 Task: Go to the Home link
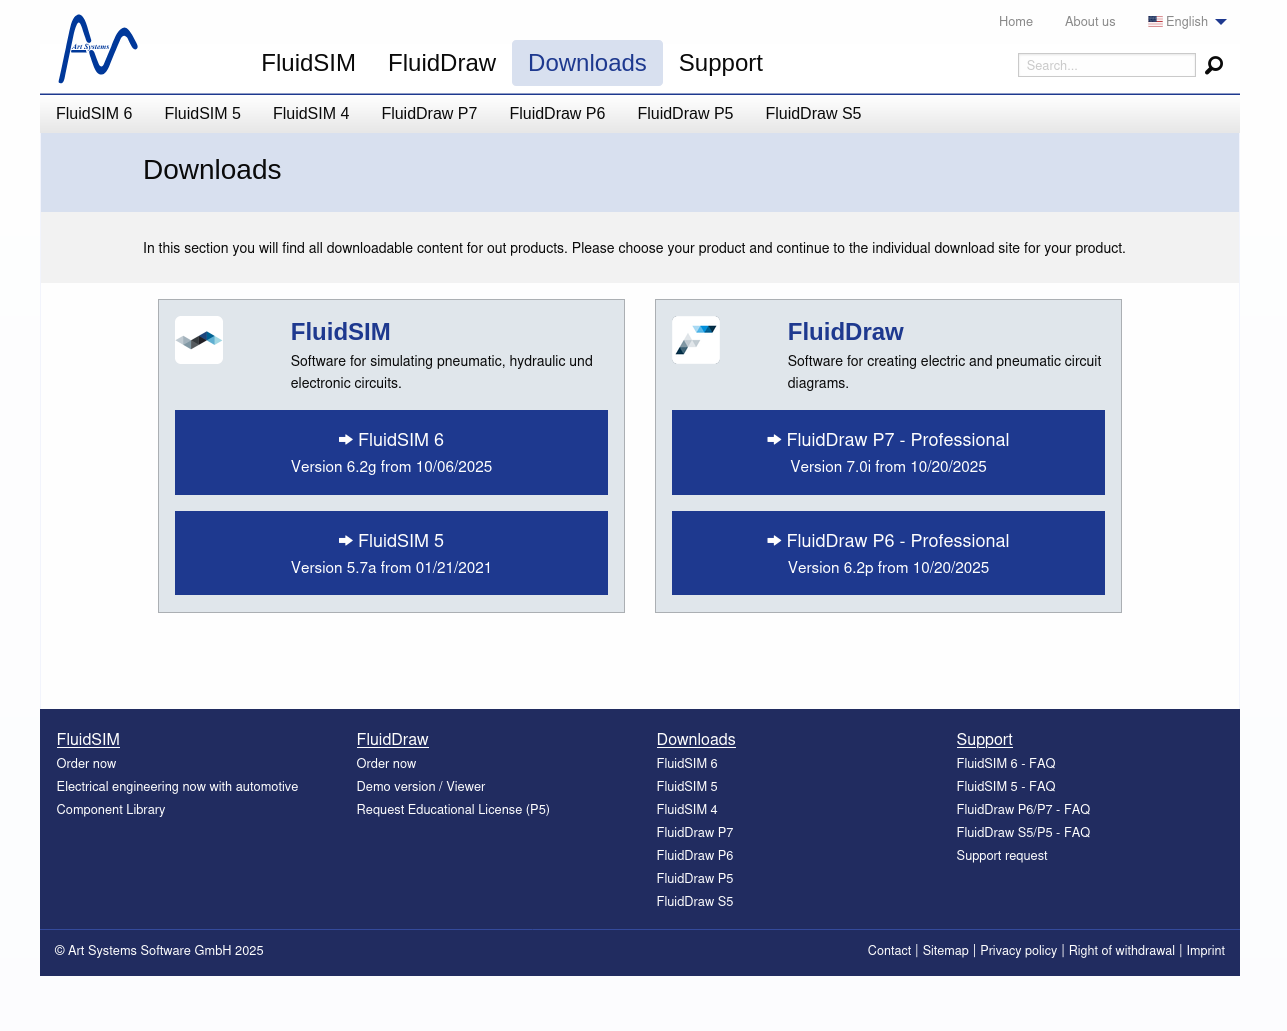pos(1015,21)
